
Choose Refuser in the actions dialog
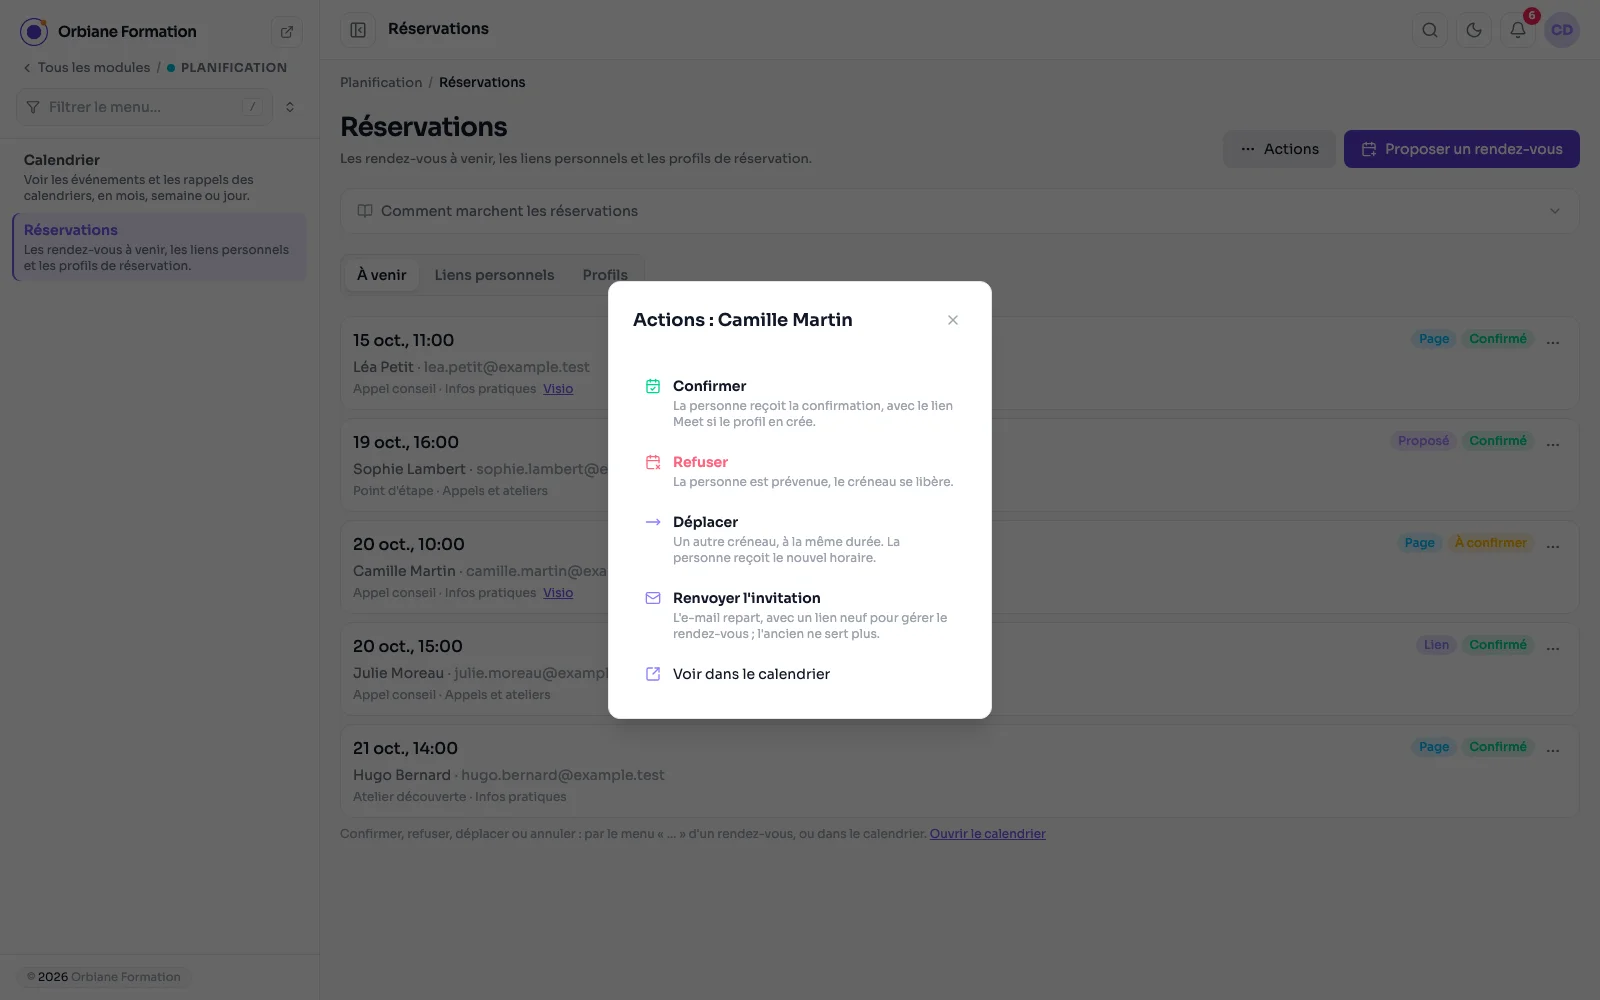pos(800,471)
